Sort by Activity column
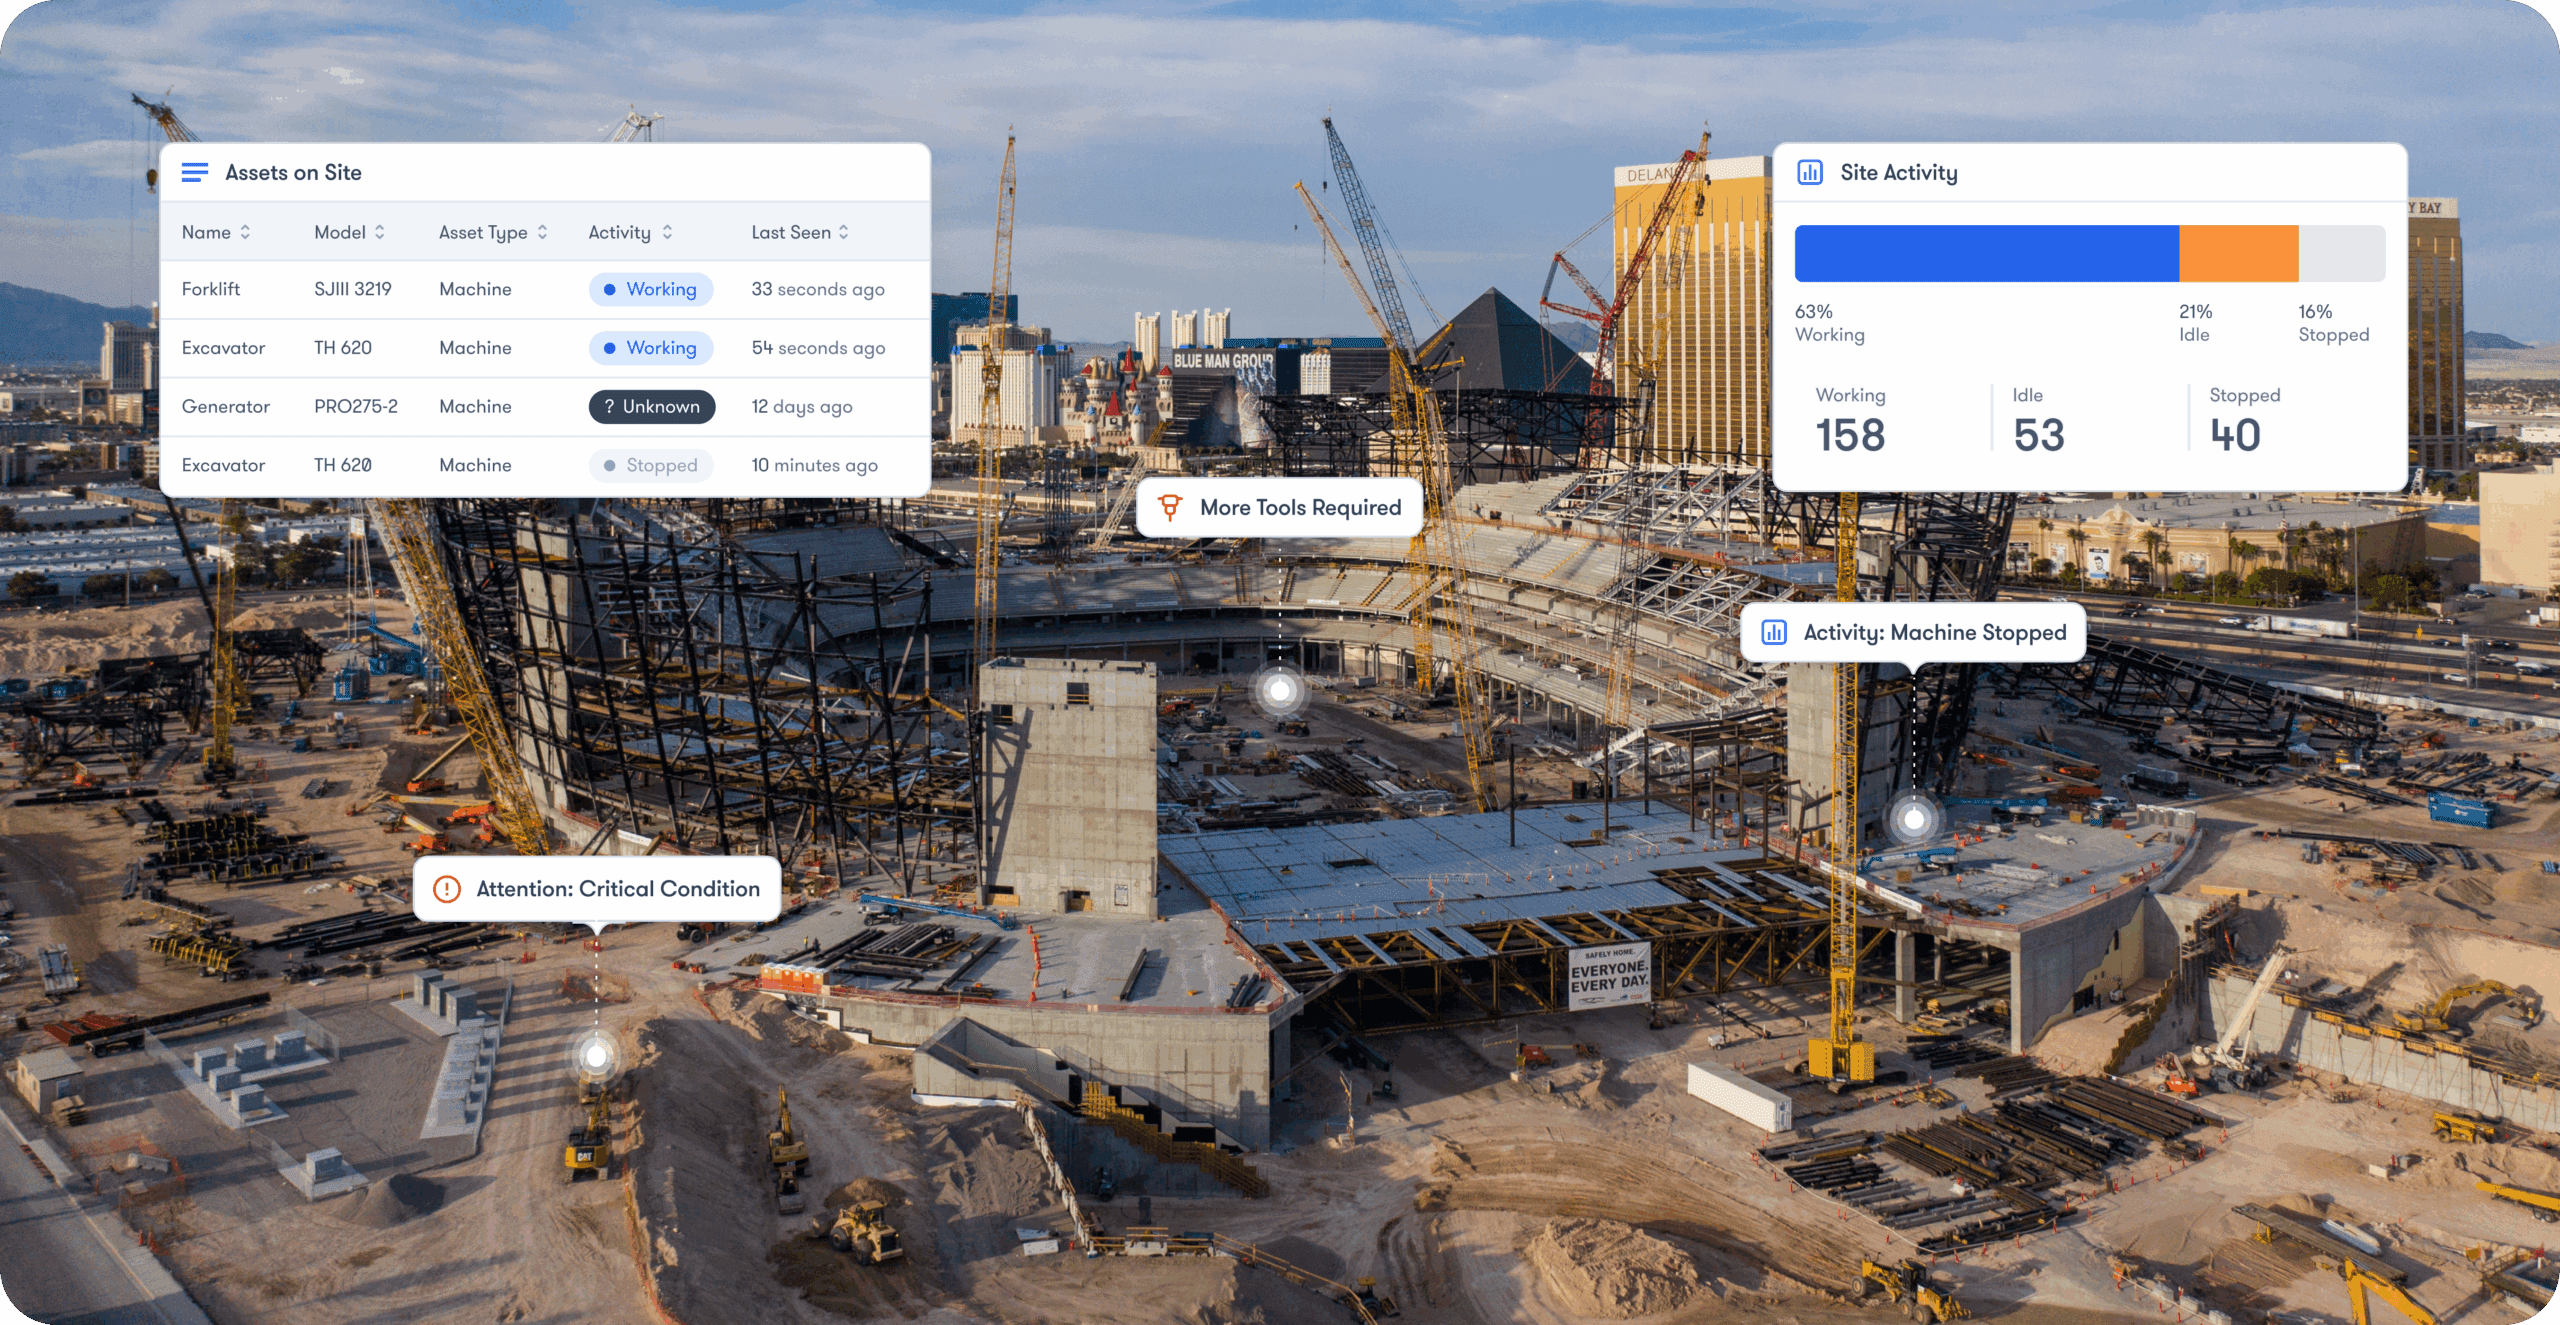Screen dimensions: 2560x1325 point(667,233)
